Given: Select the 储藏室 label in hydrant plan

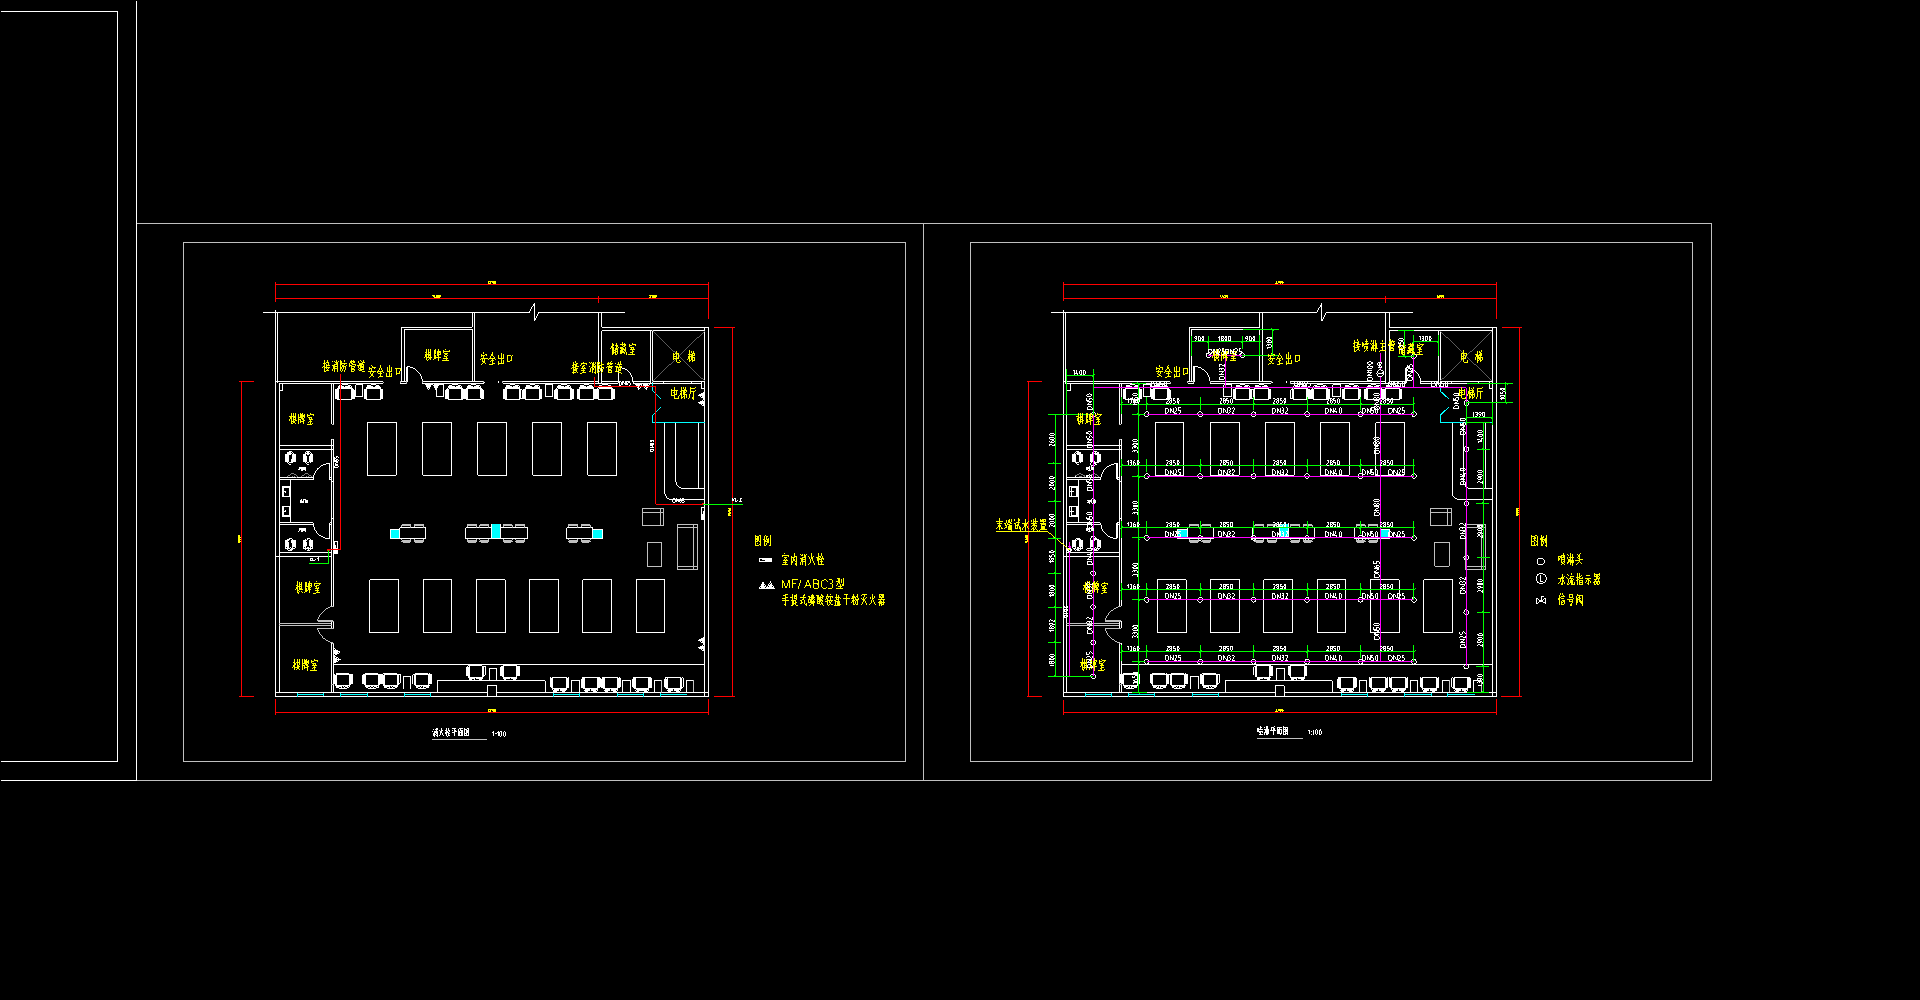Looking at the screenshot, I should (x=623, y=349).
